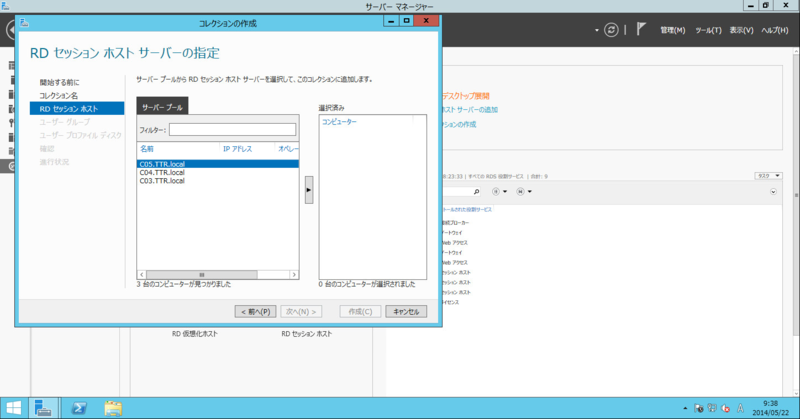Maximize the コレクションの作成 dialog
800x419 pixels.
pyautogui.click(x=406, y=21)
